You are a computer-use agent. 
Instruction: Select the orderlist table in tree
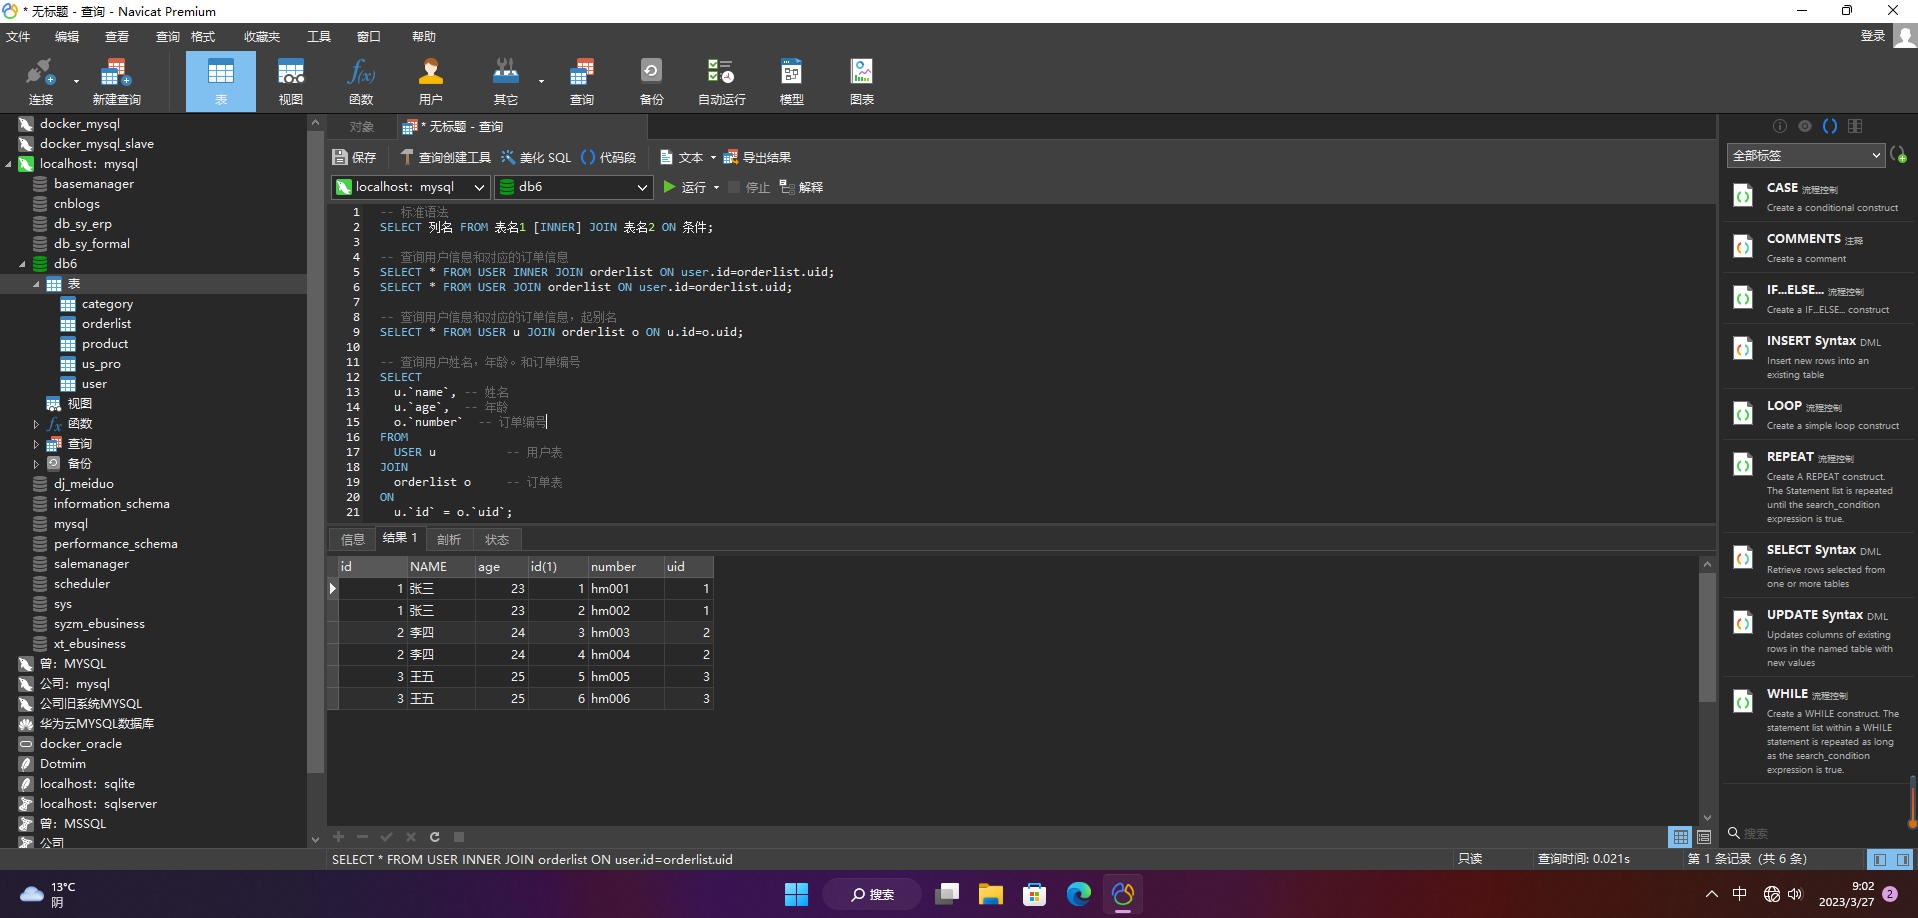click(x=106, y=324)
